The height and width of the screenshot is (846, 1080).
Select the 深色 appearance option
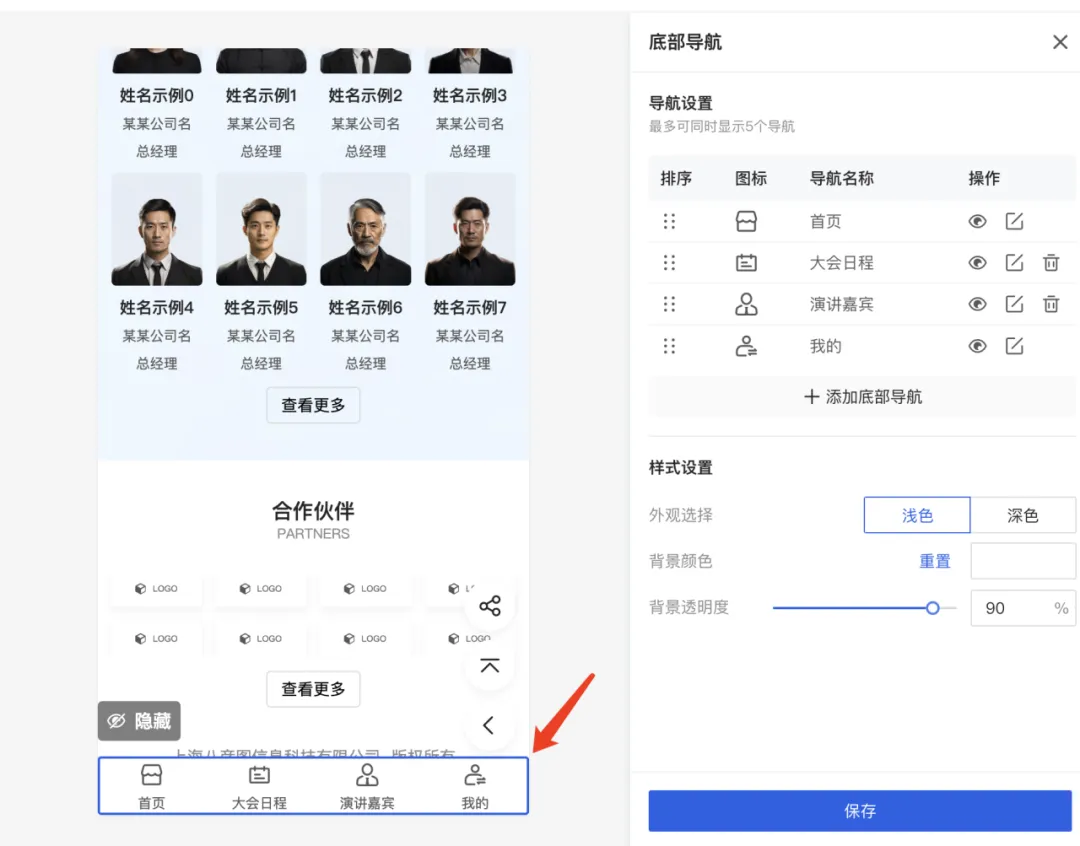click(x=1022, y=515)
